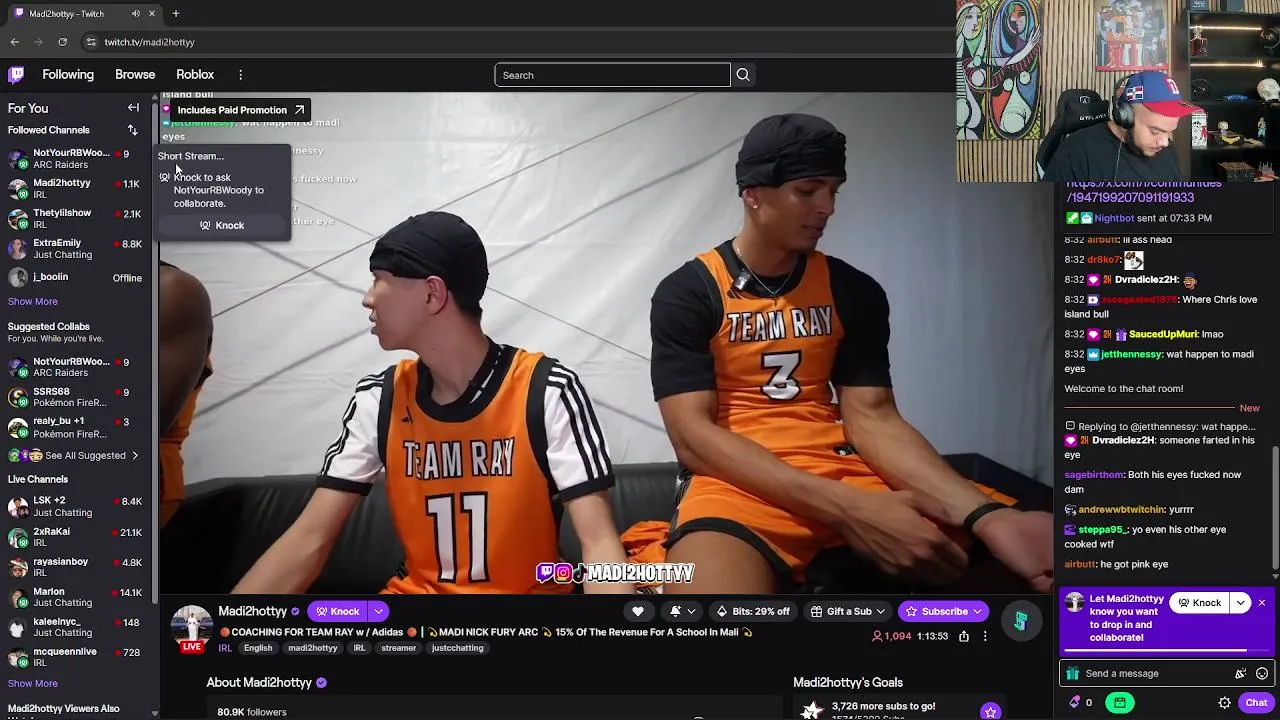Click the purple Knock button under the video
Viewport: 1280px width, 720px height.
[337, 611]
